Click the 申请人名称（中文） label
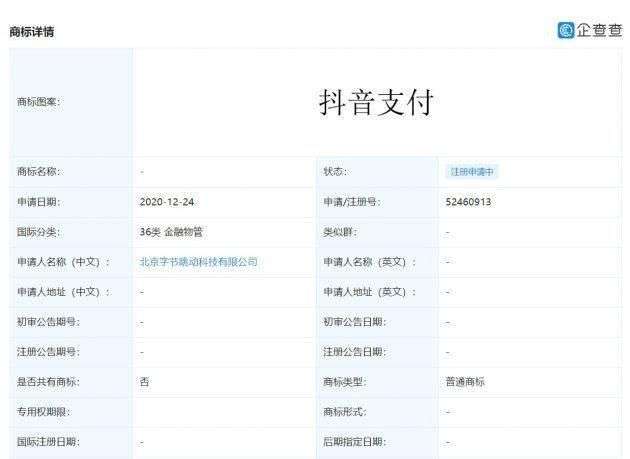 pos(63,262)
